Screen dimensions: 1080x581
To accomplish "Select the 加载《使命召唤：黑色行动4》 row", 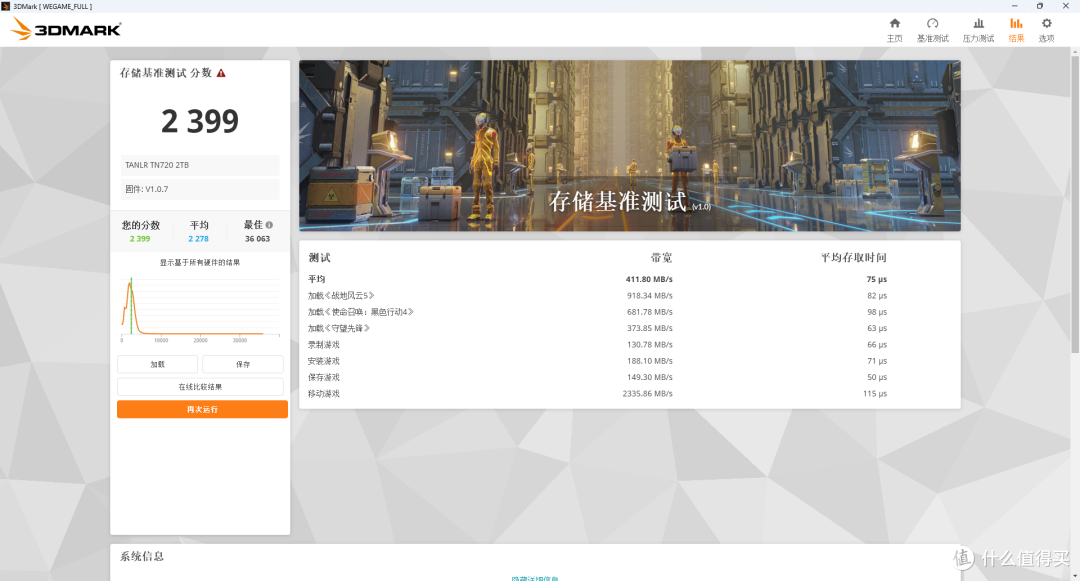I will coord(630,312).
